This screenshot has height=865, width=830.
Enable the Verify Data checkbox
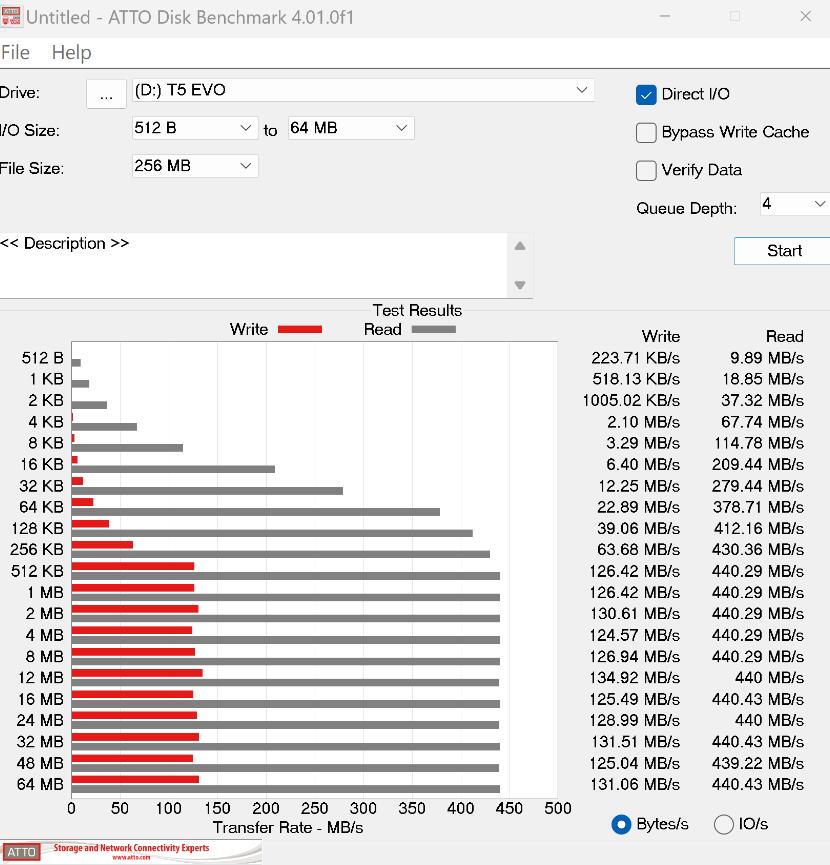point(646,171)
